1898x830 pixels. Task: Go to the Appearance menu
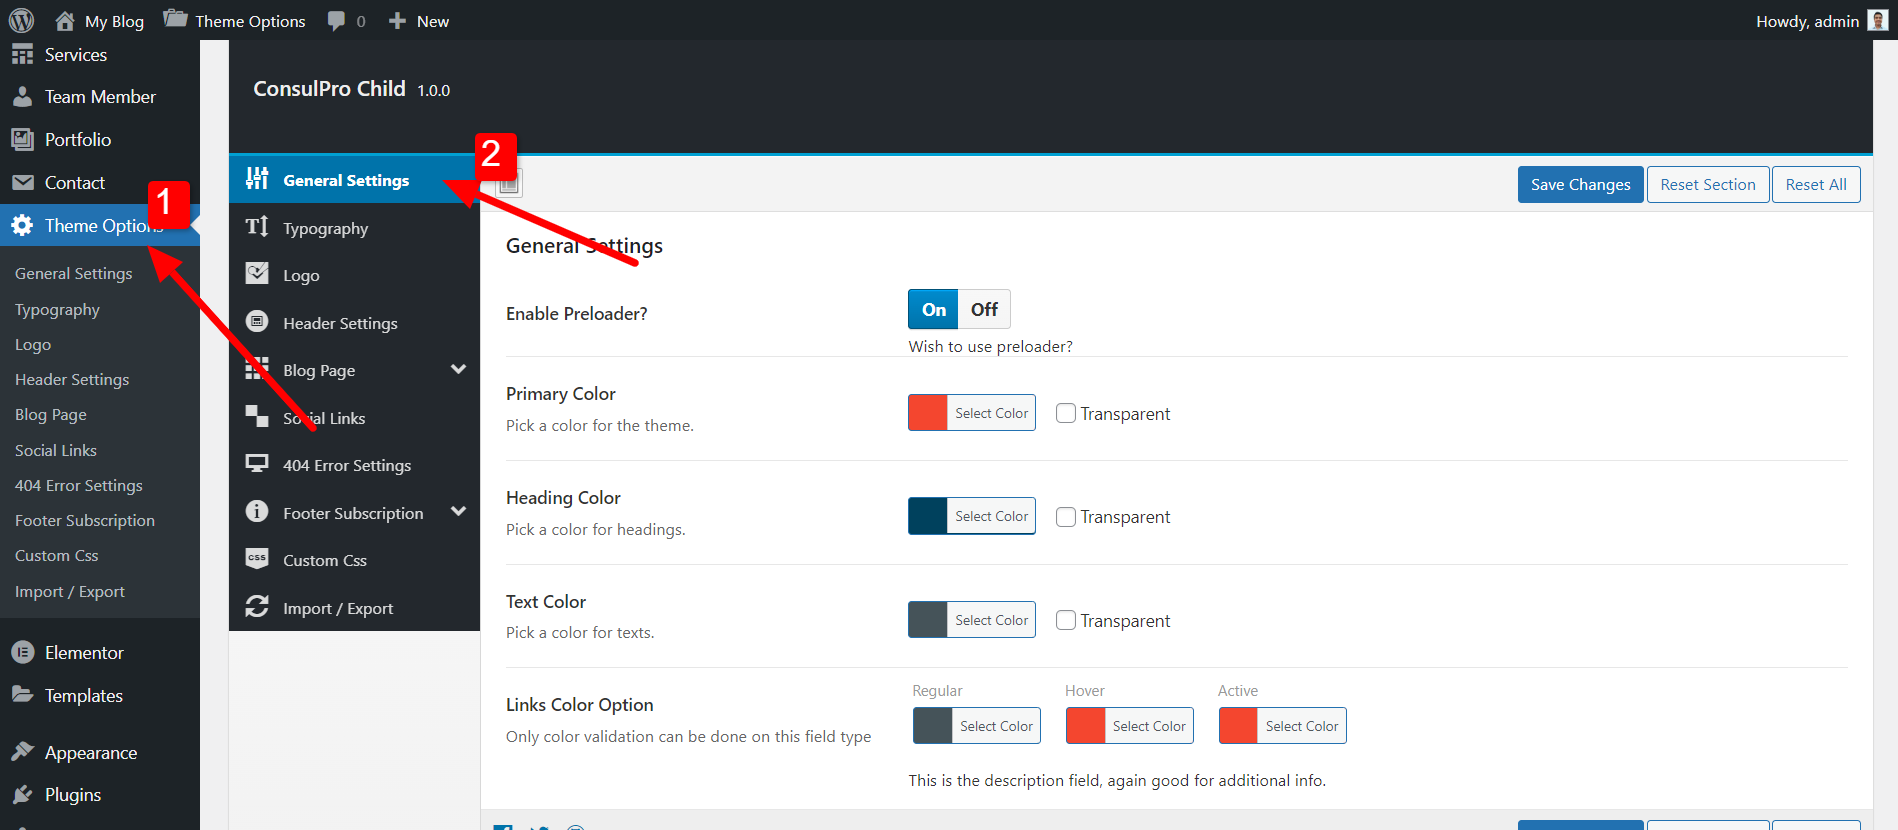(90, 752)
